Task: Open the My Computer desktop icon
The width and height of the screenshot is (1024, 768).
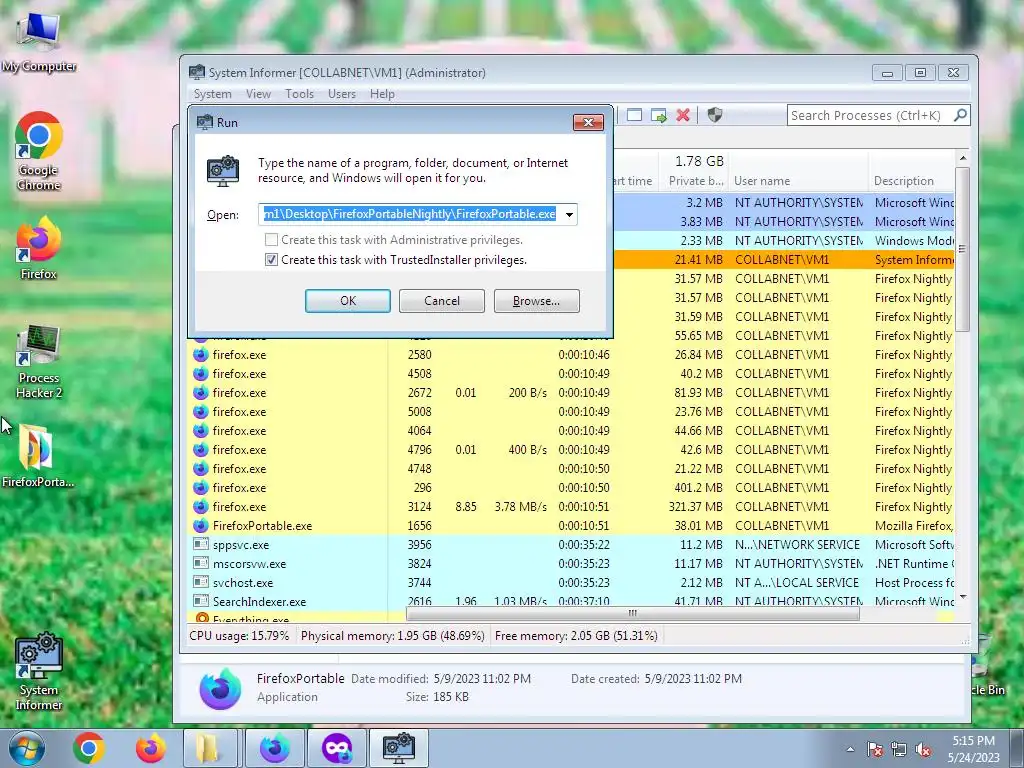Action: (x=39, y=41)
